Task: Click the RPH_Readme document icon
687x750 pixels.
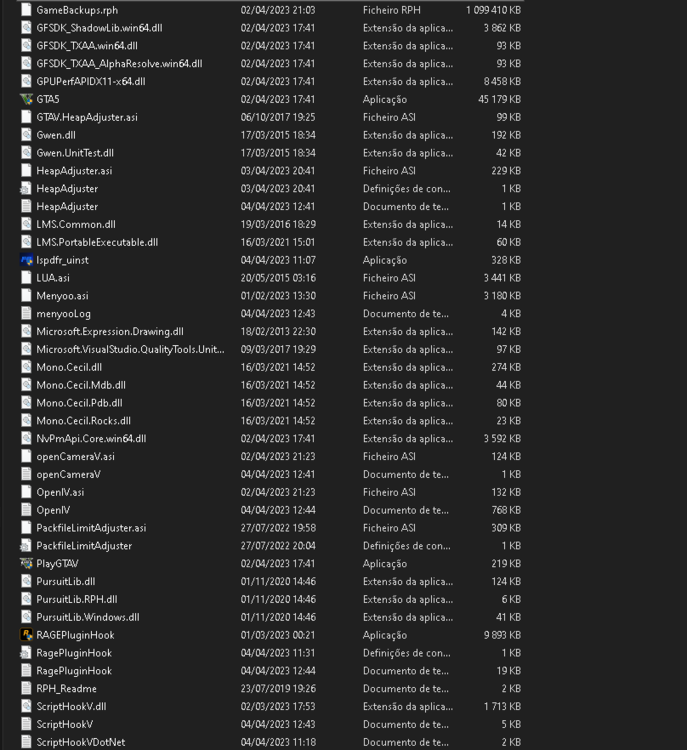Action: pos(26,689)
